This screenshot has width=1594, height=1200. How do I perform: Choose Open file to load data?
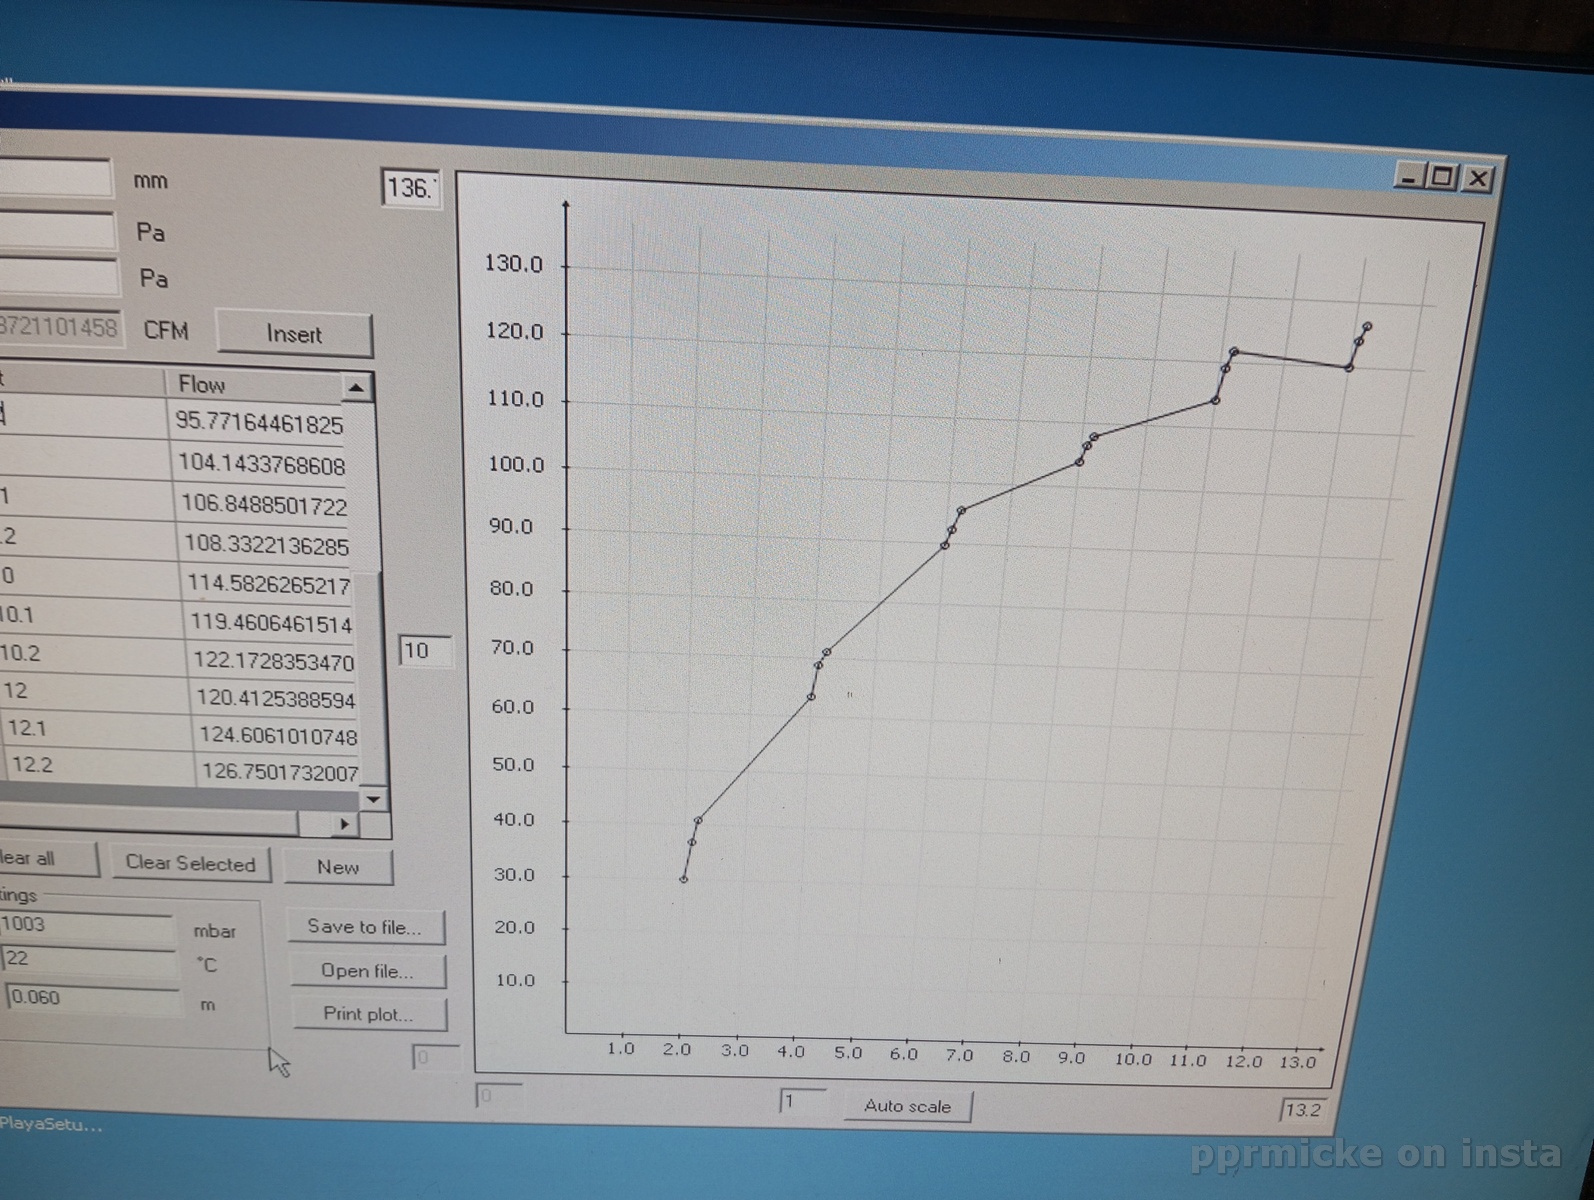[367, 971]
